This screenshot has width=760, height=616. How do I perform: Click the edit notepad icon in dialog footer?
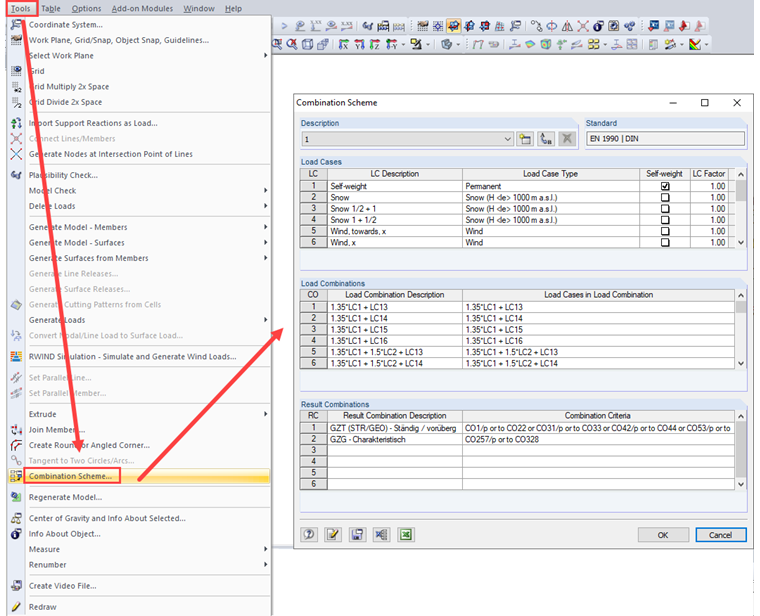(333, 535)
